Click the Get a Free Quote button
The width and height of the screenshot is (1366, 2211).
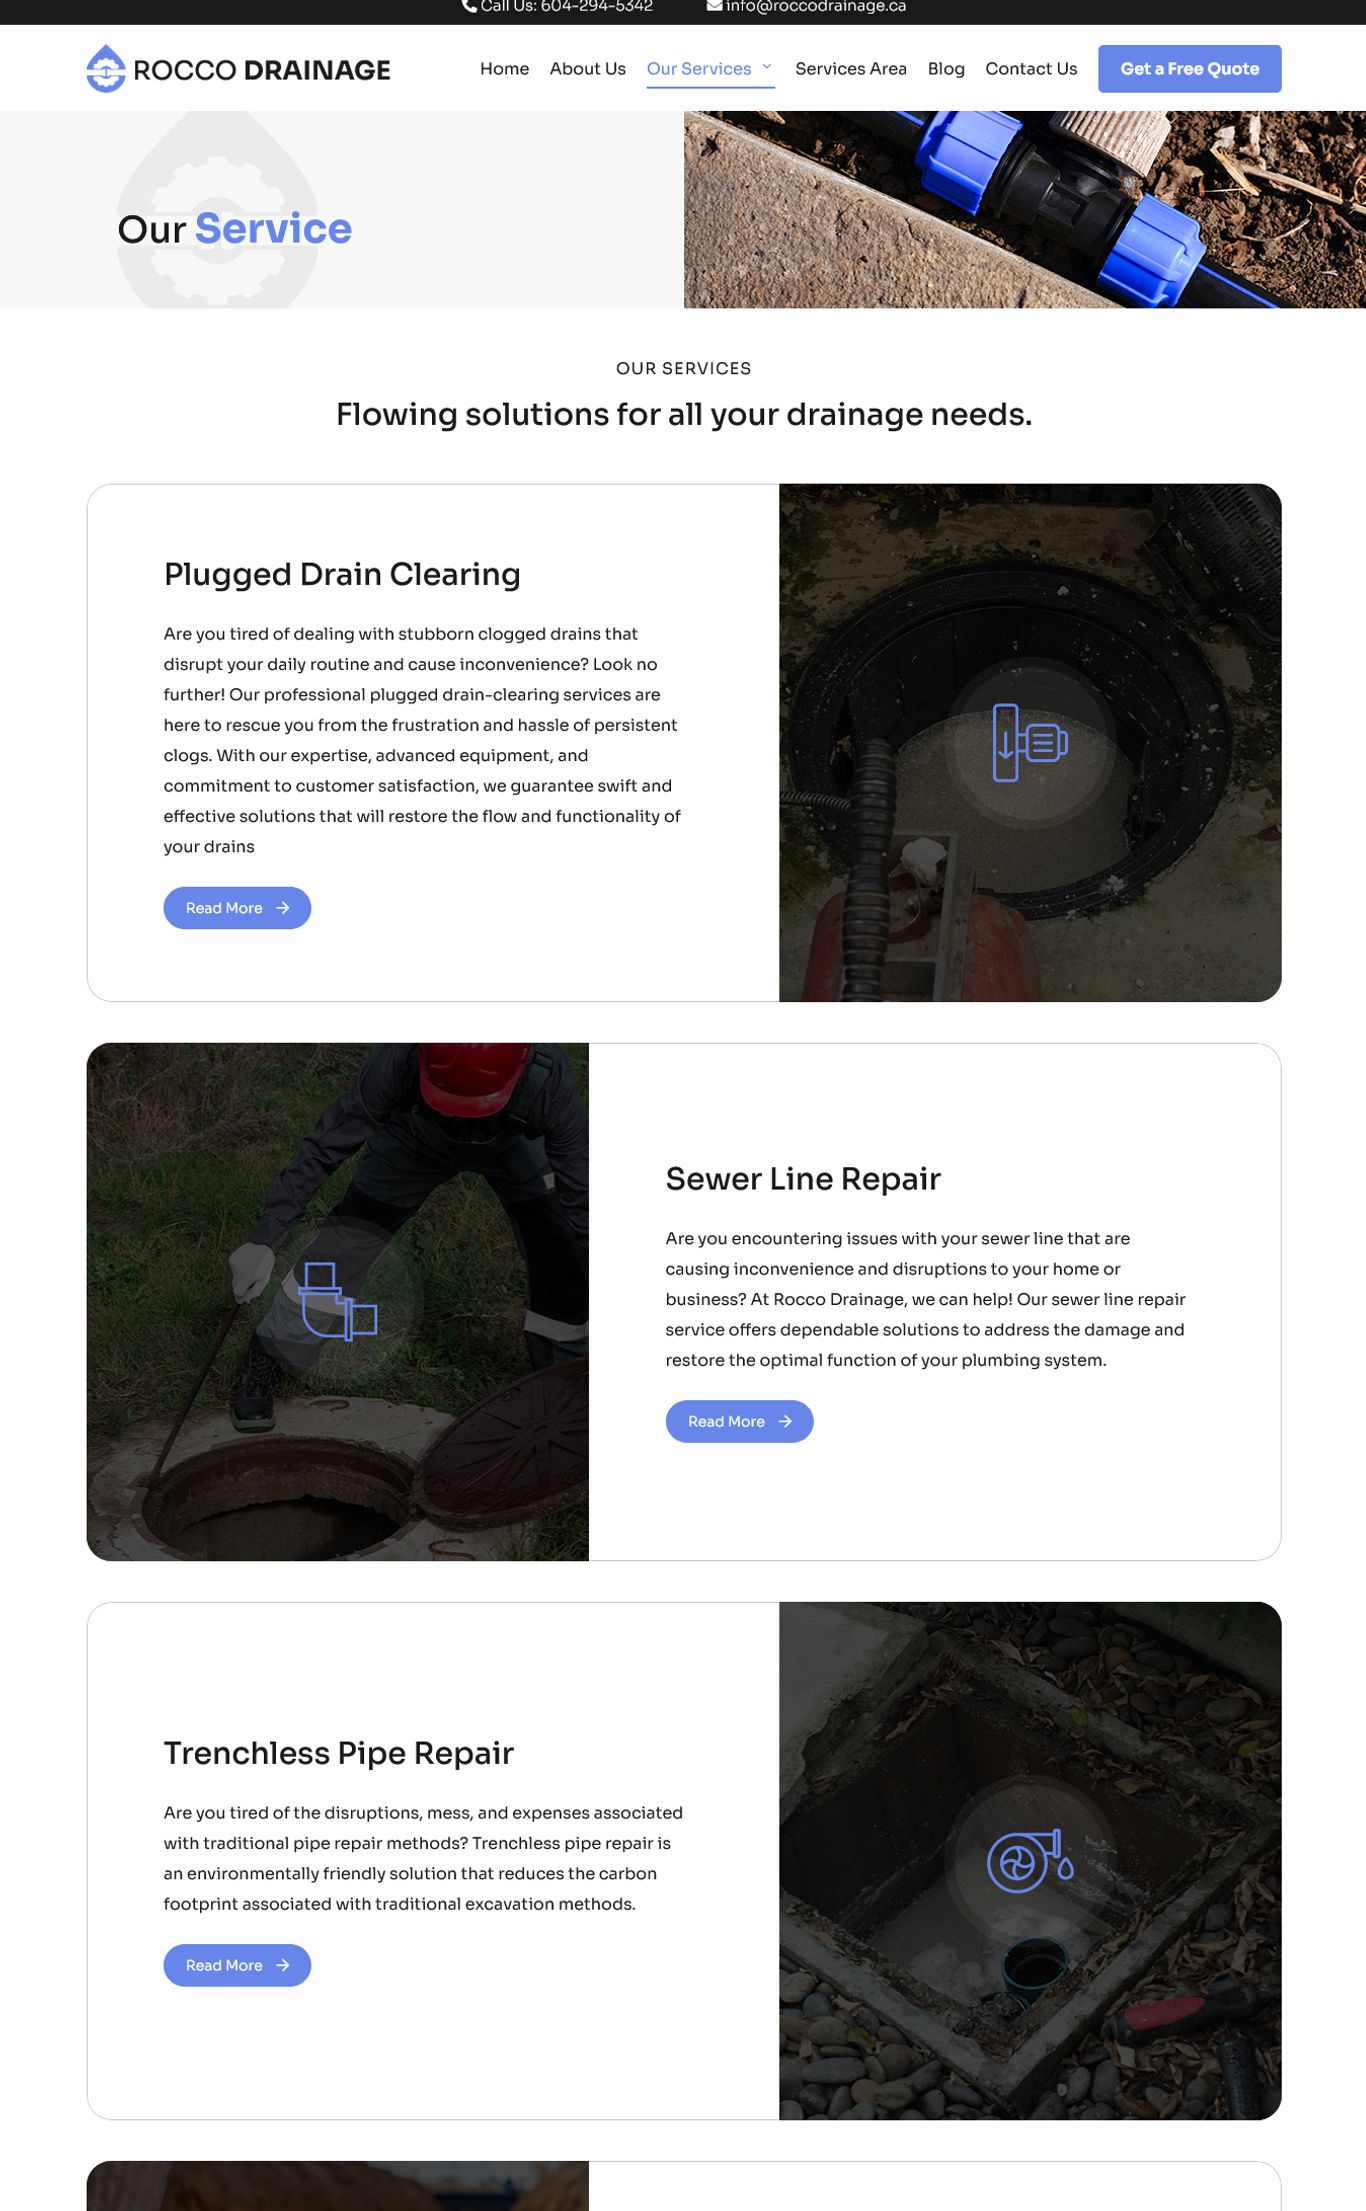[1190, 69]
